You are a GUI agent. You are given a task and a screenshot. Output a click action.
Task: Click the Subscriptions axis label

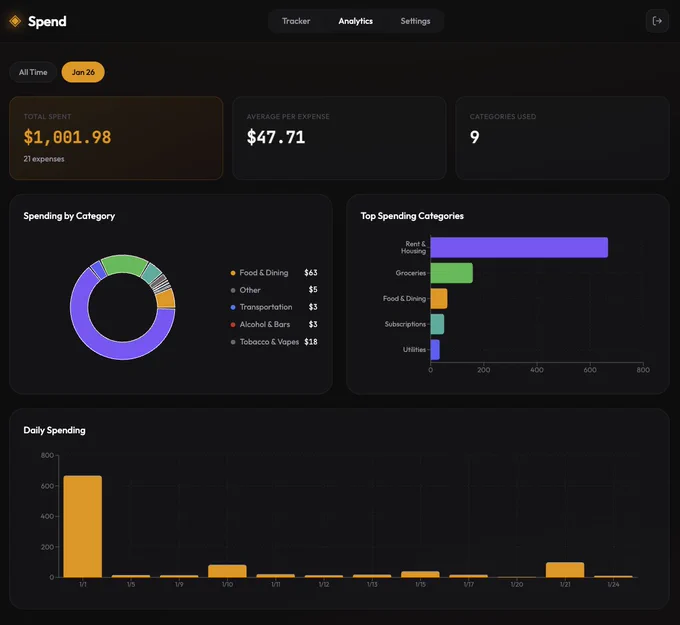(x=405, y=324)
